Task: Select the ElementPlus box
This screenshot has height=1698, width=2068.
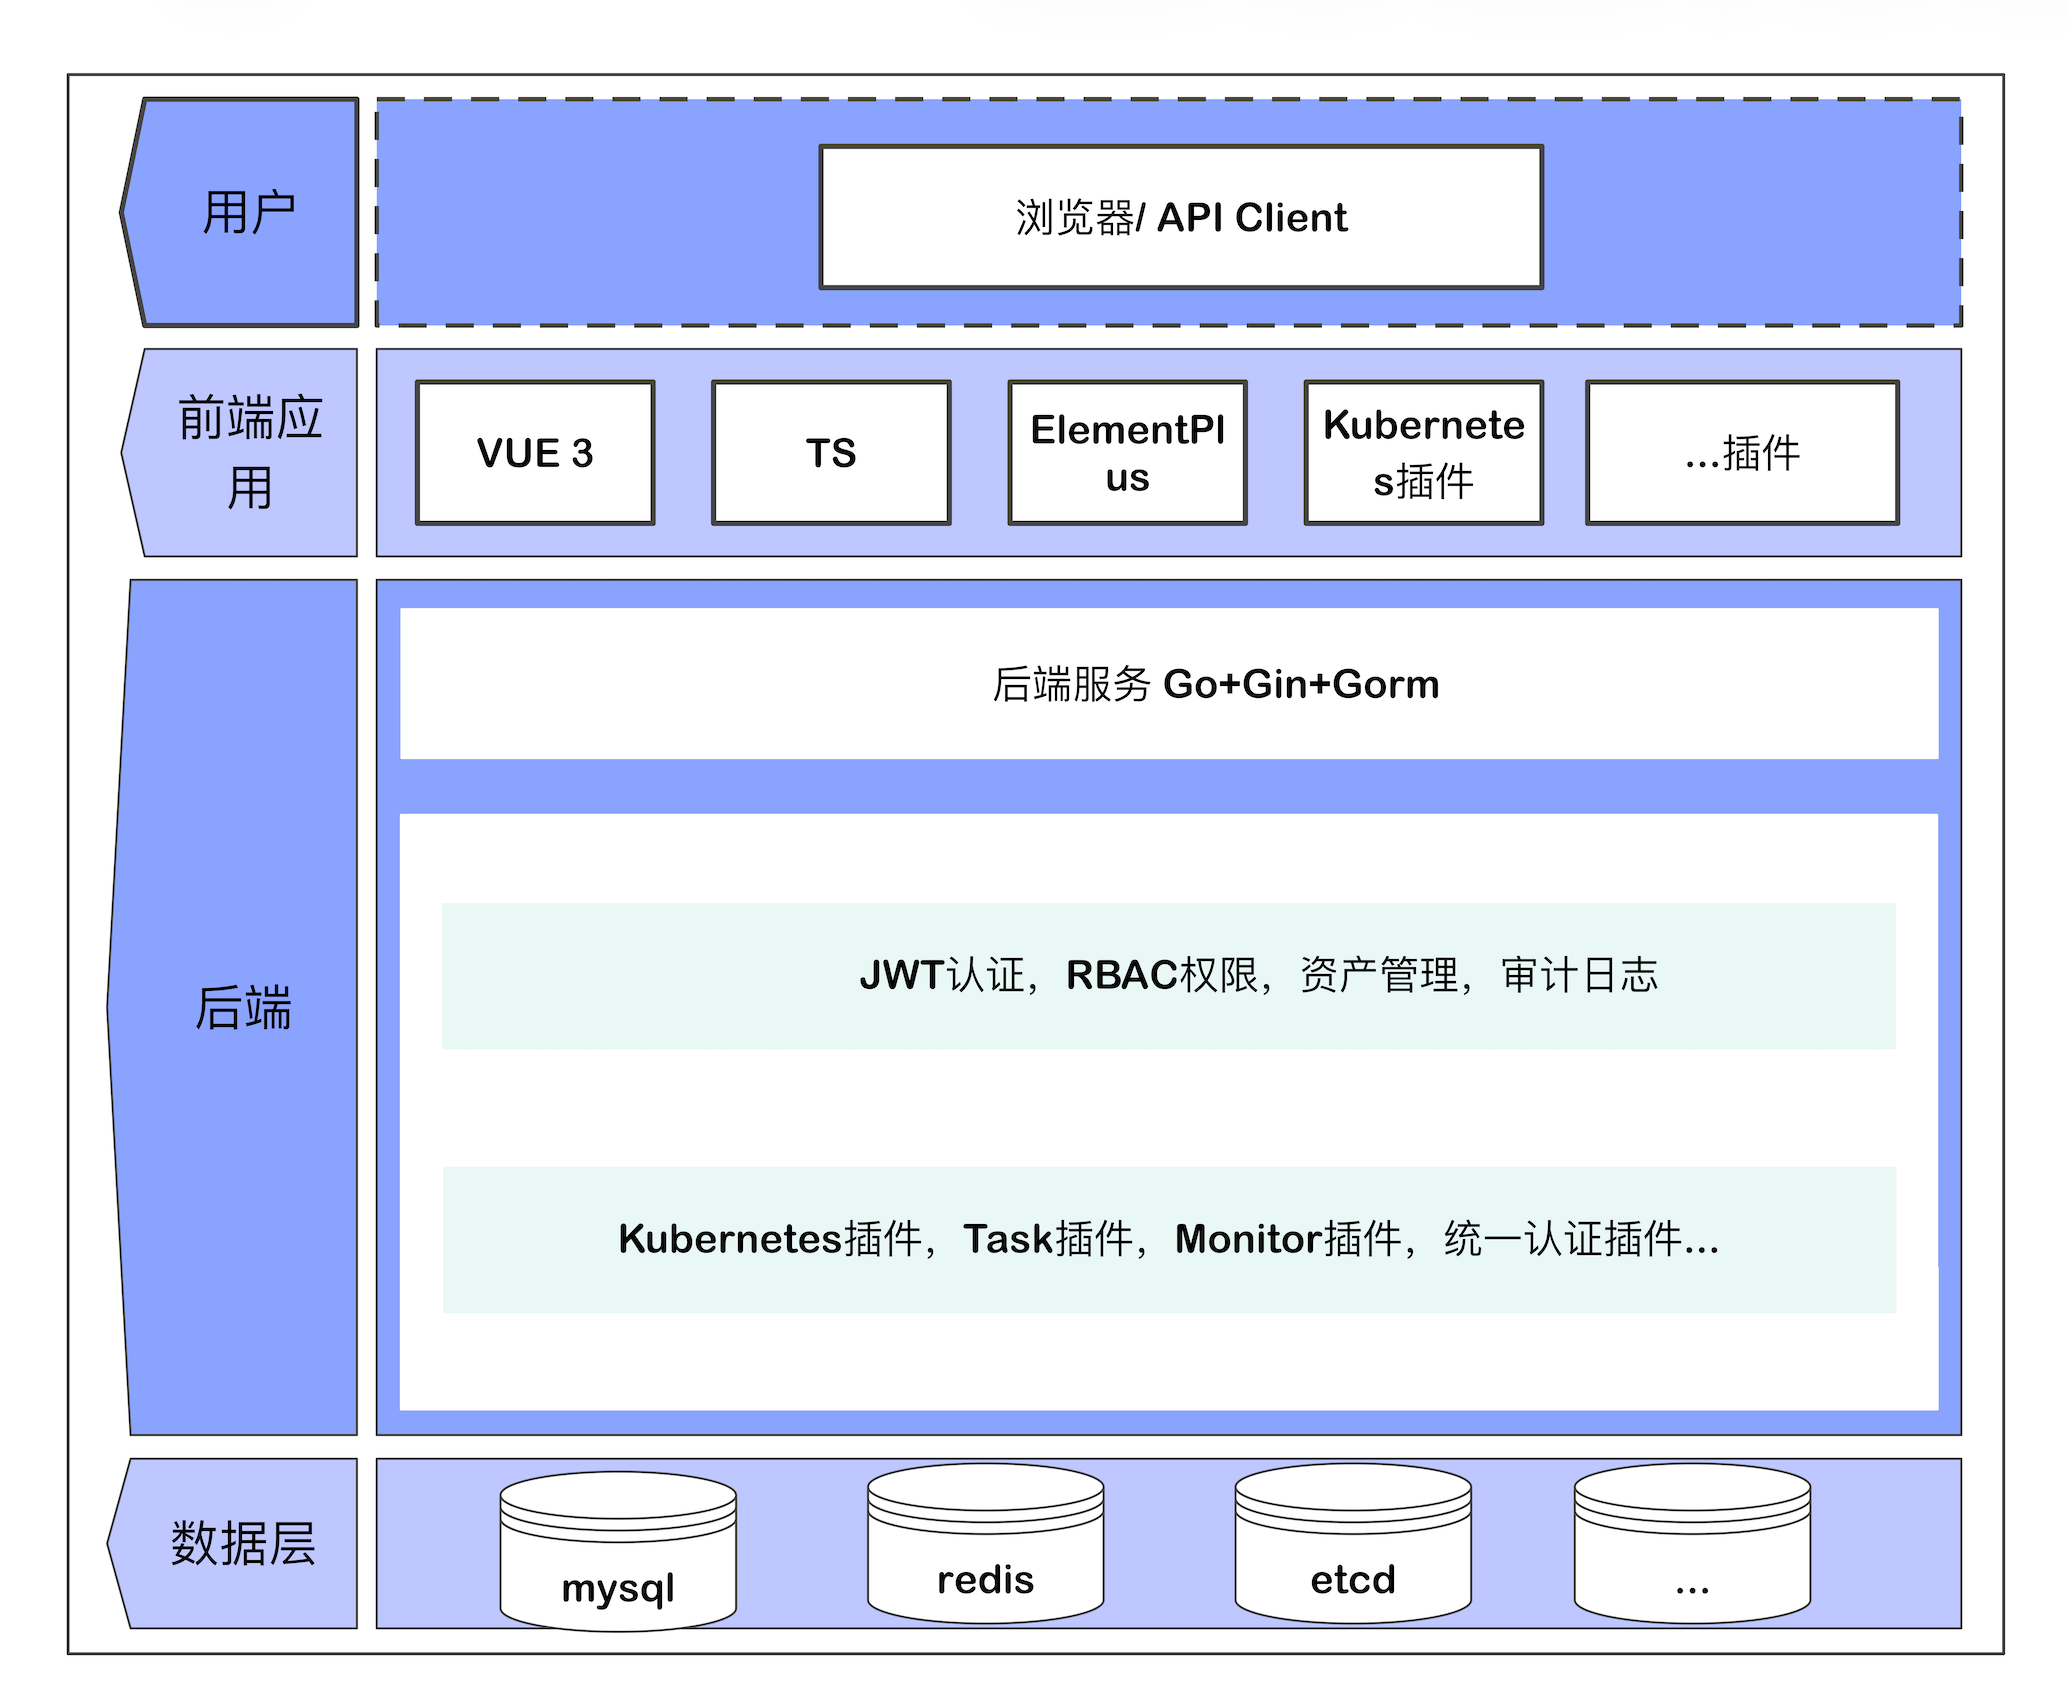Action: point(1127,452)
